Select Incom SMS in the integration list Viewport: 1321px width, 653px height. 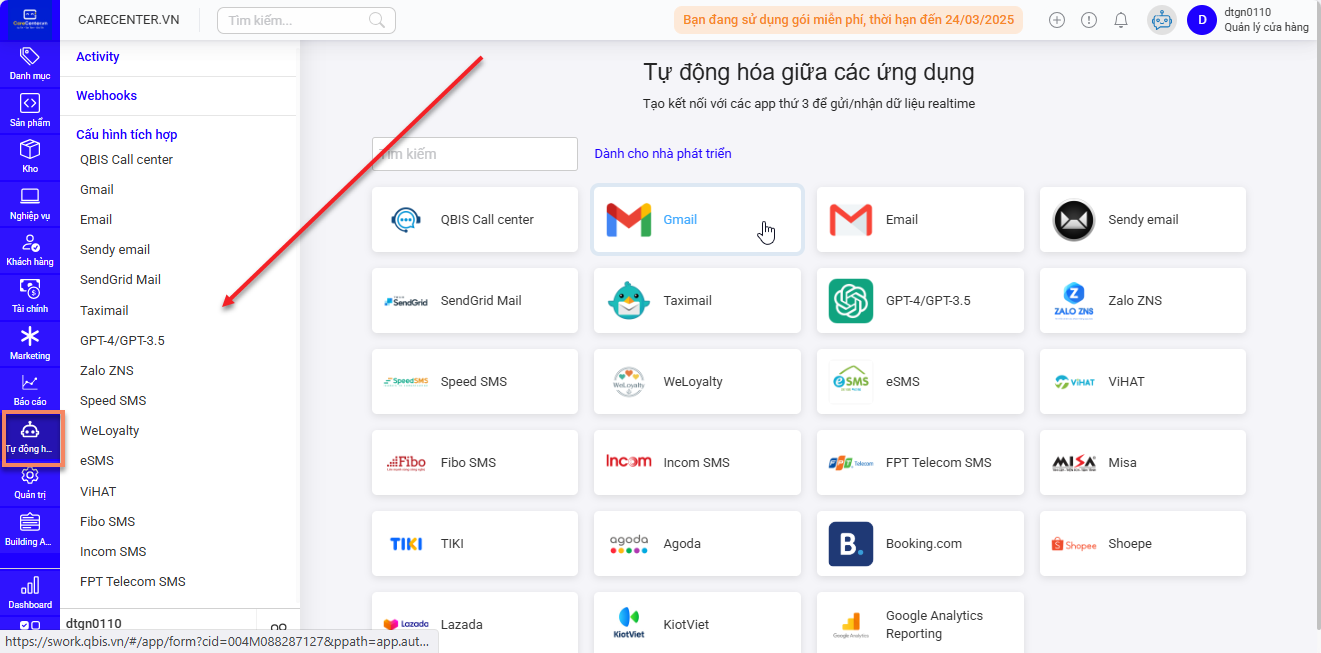click(x=113, y=552)
